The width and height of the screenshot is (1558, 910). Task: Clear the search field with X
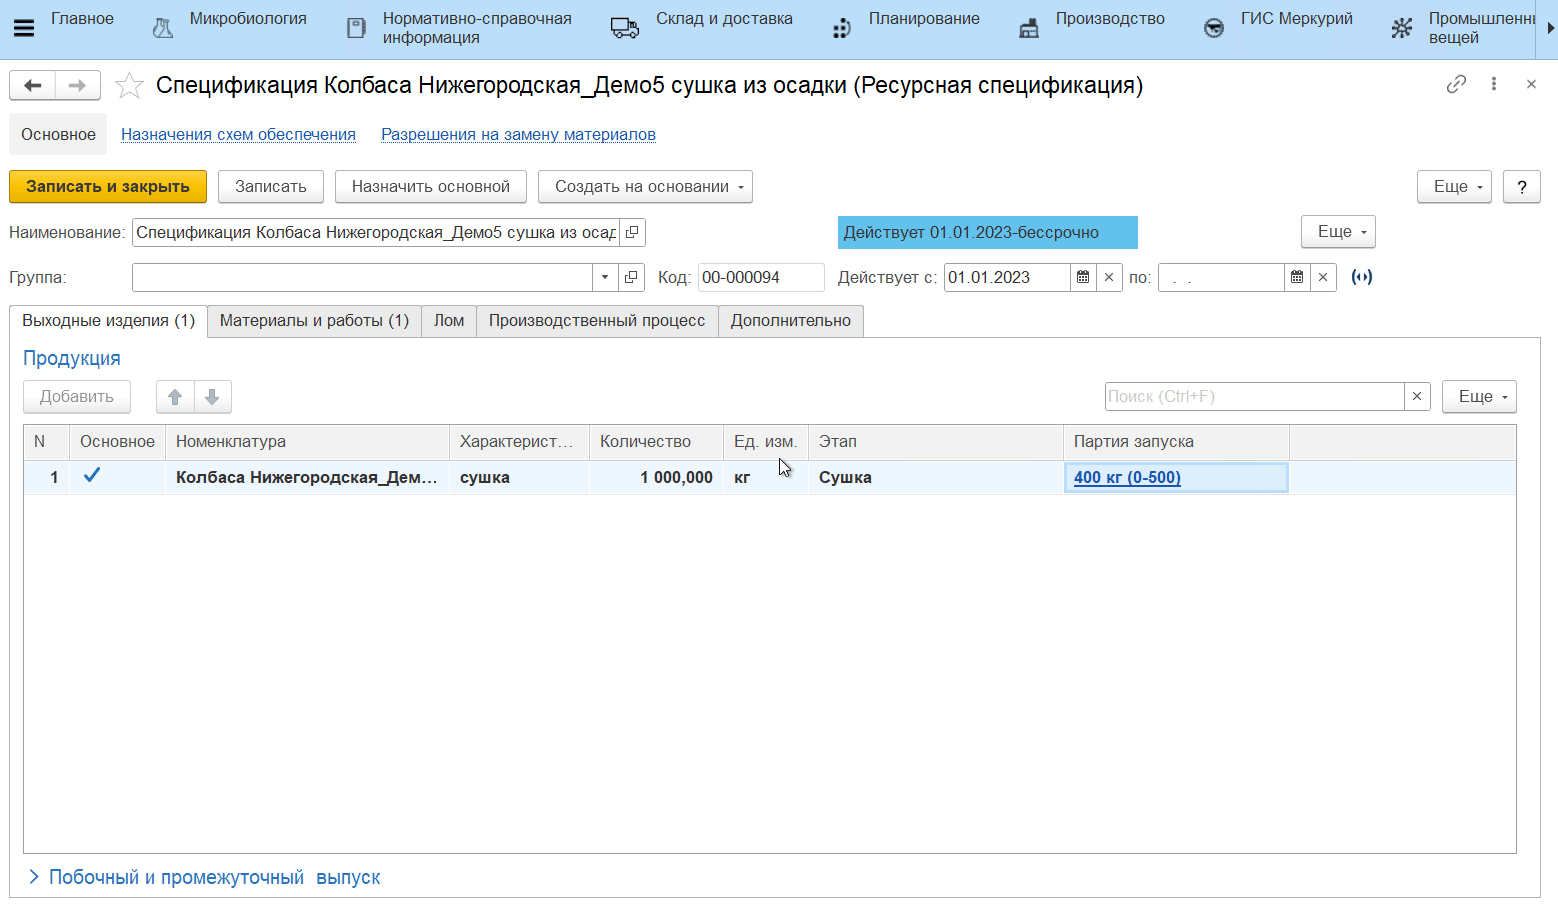(x=1416, y=397)
